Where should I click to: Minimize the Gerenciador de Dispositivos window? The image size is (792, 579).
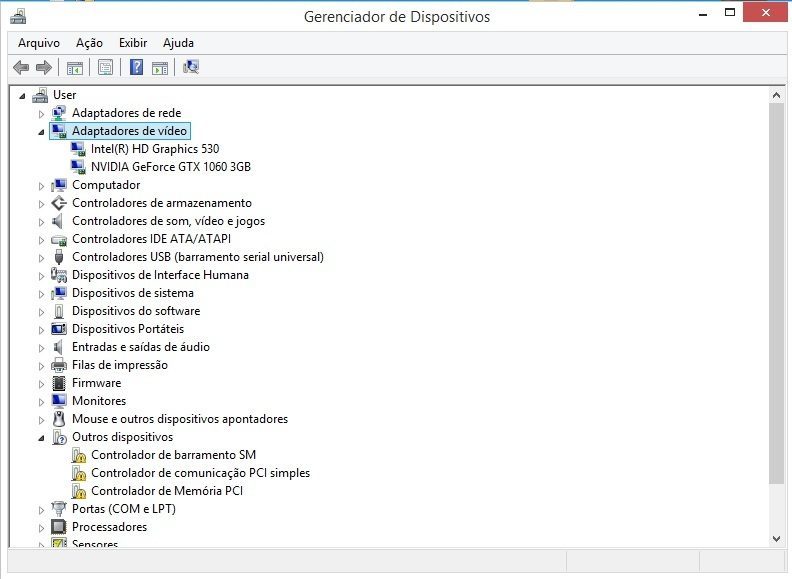point(703,14)
